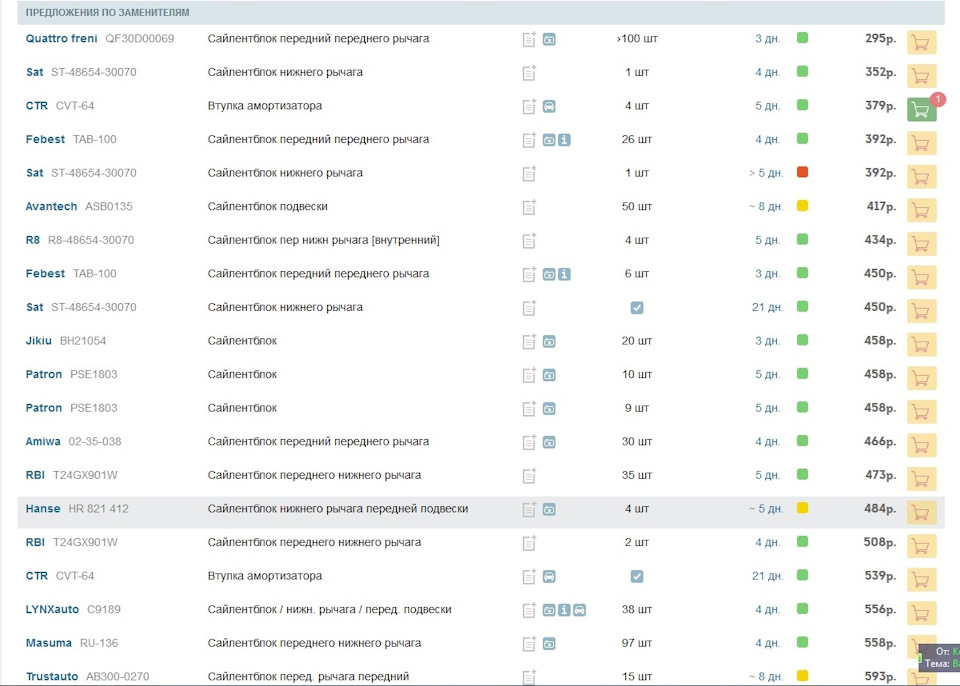Viewport: 960px width, 686px height.
Task: Add LYNXauto C9189 to cart
Action: point(921,614)
